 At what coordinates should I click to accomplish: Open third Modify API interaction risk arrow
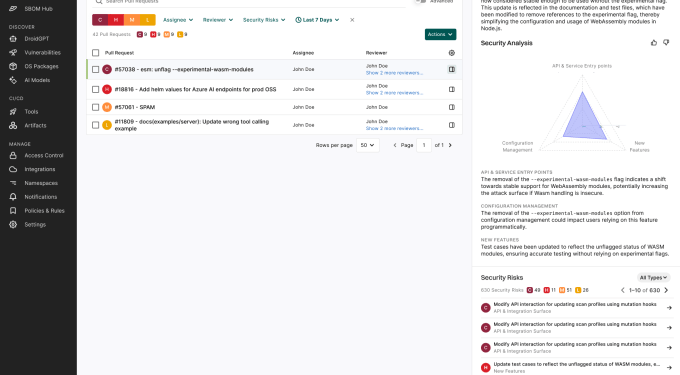[x=669, y=348]
